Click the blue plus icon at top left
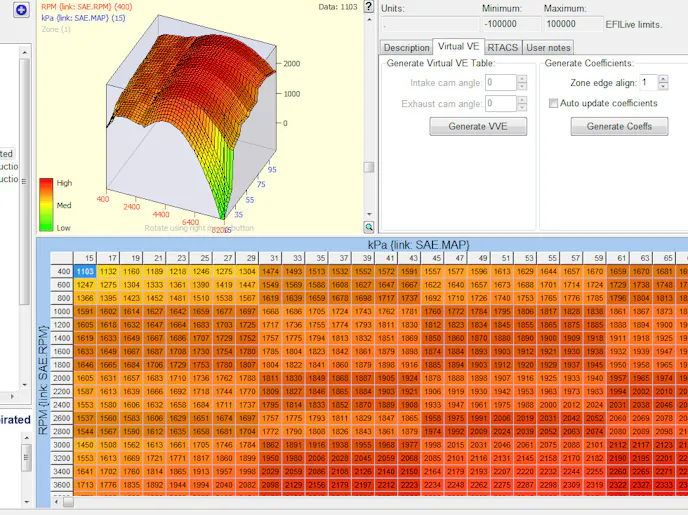Image resolution: width=688 pixels, height=515 pixels. pyautogui.click(x=21, y=9)
